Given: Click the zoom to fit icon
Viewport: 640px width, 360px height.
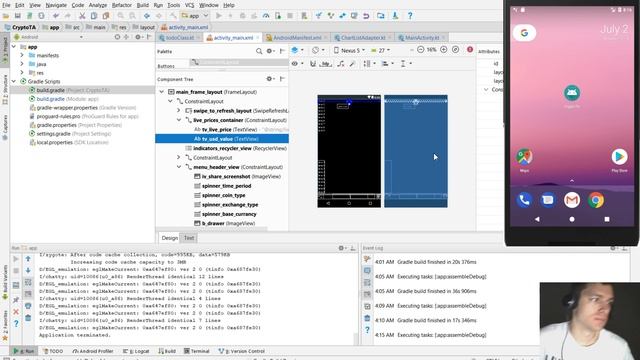Looking at the screenshot, I should click(x=455, y=50).
